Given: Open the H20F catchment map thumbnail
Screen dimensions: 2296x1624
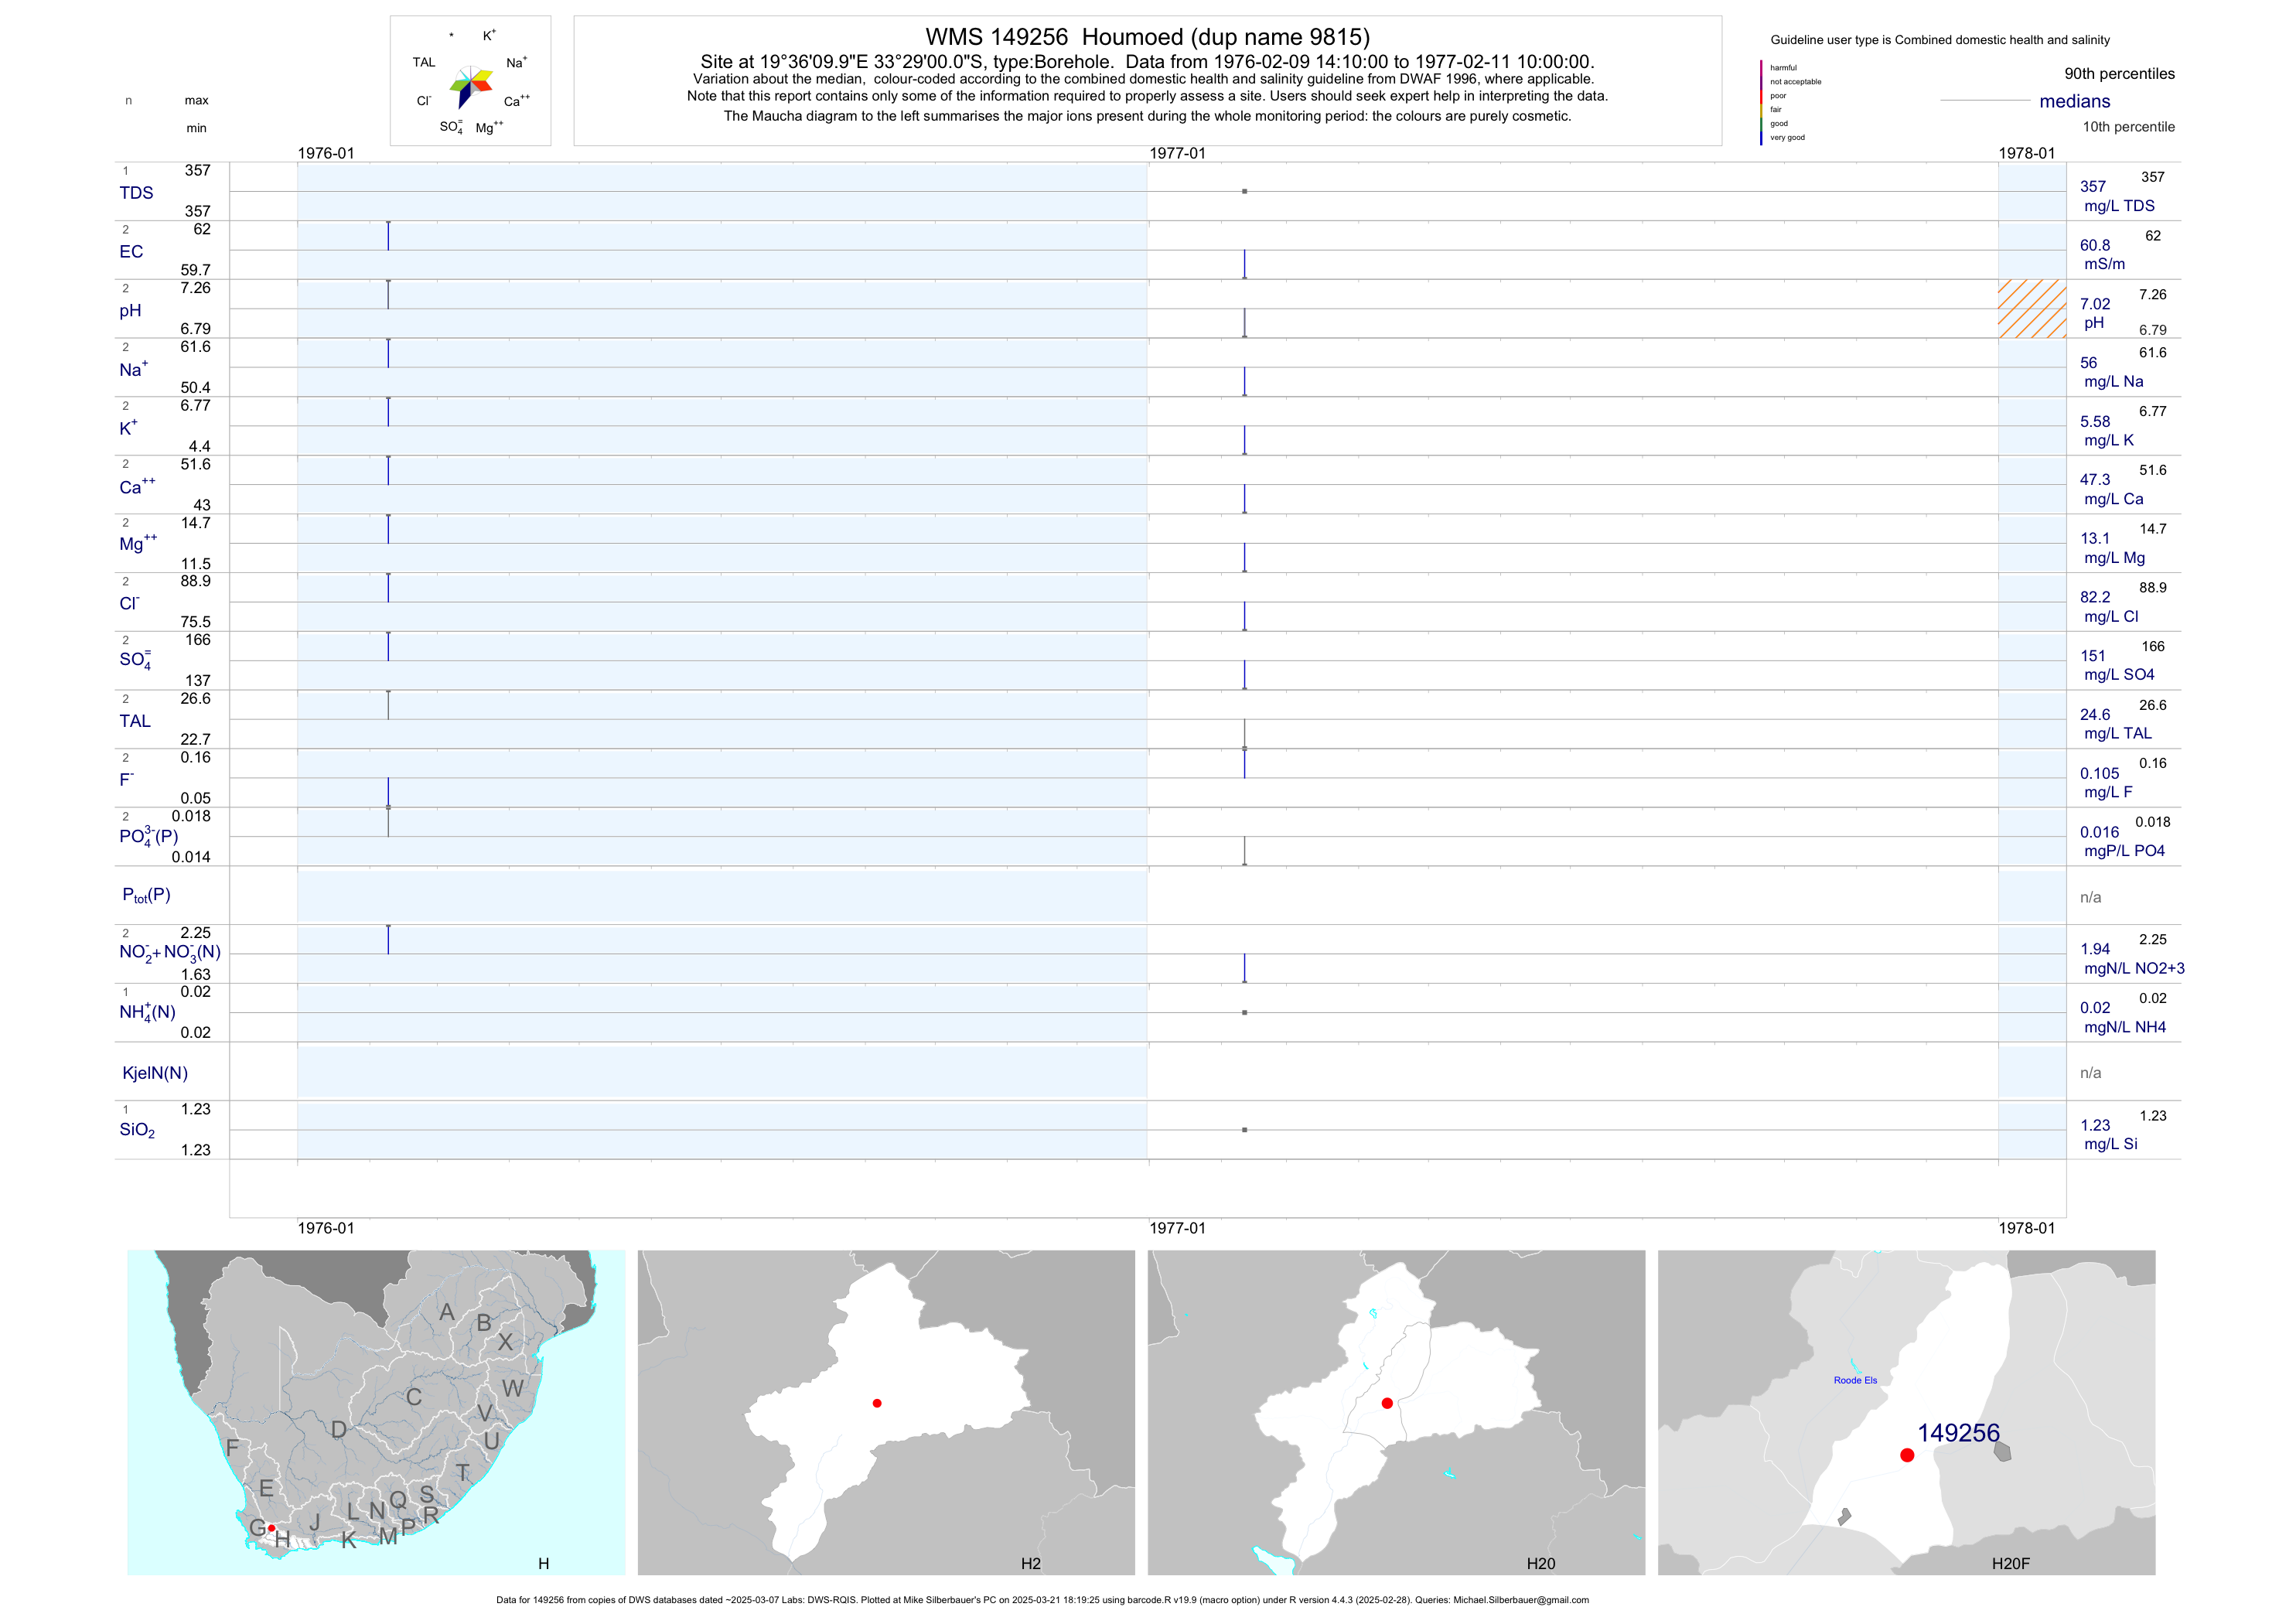Looking at the screenshot, I should click(x=1906, y=1412).
